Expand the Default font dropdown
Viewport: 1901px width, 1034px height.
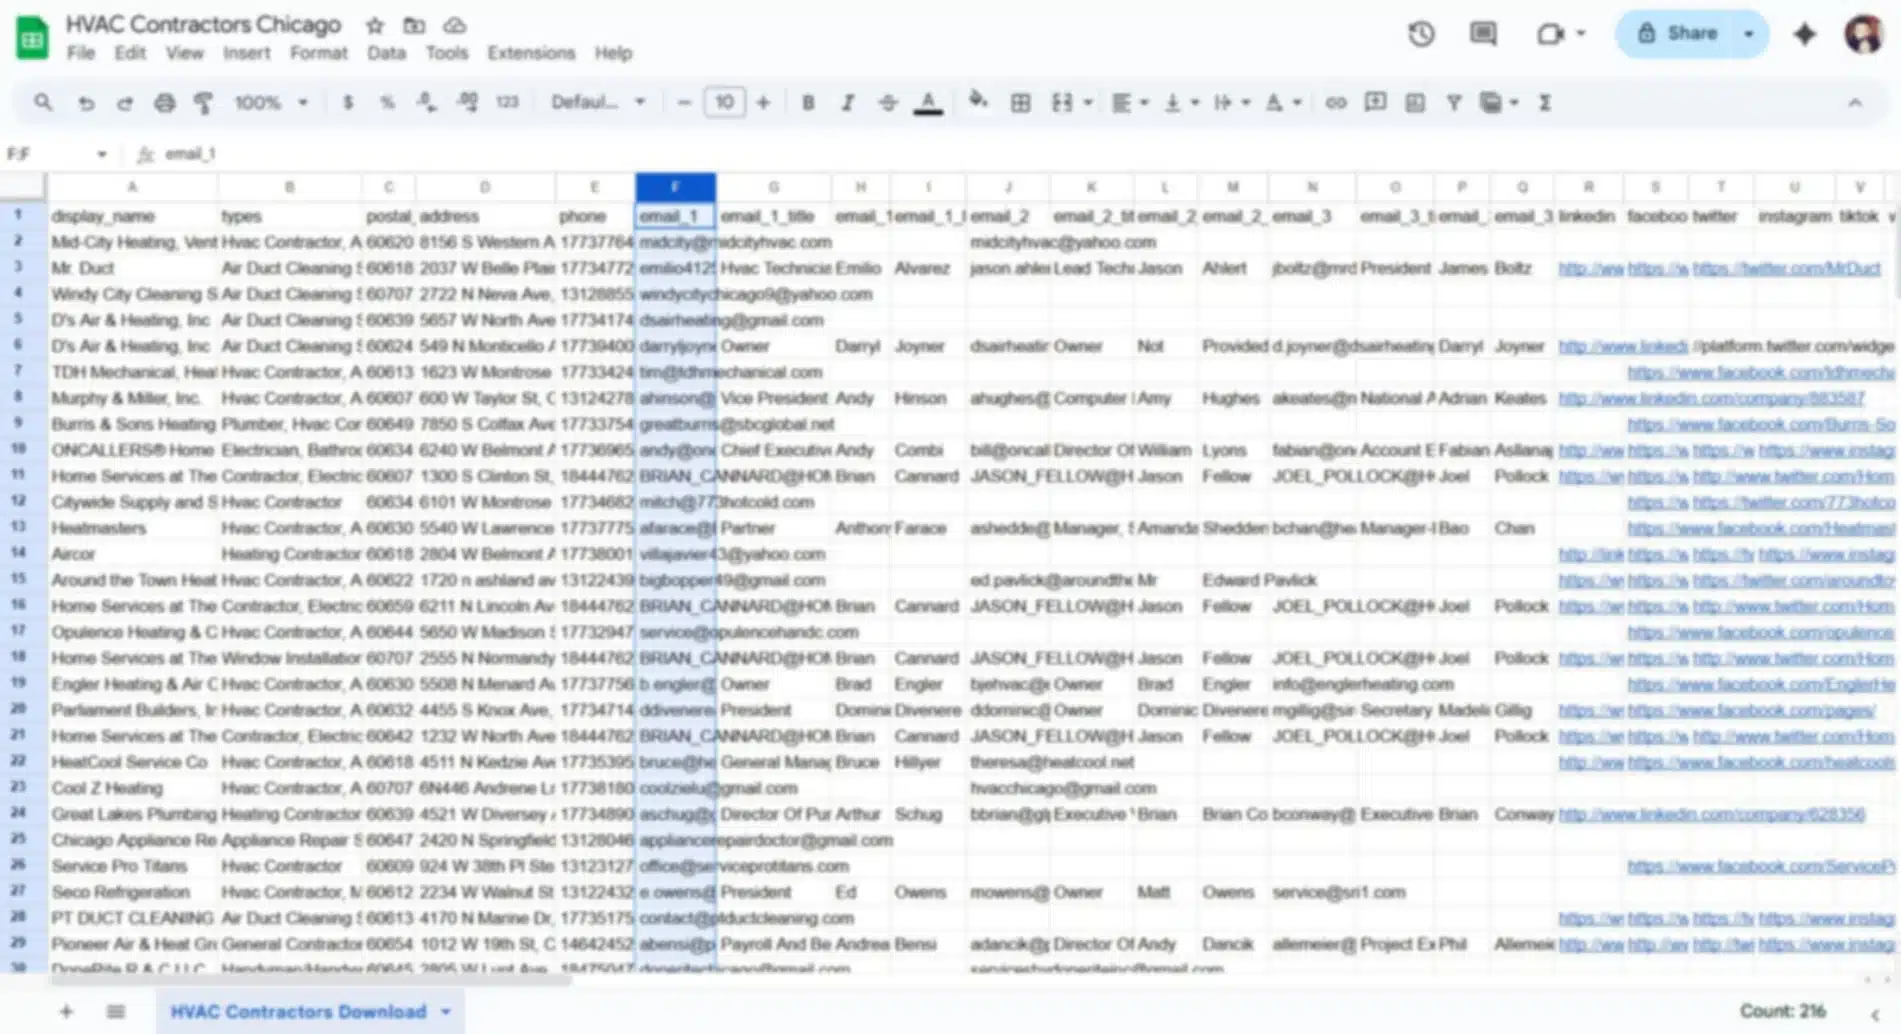[x=598, y=103]
